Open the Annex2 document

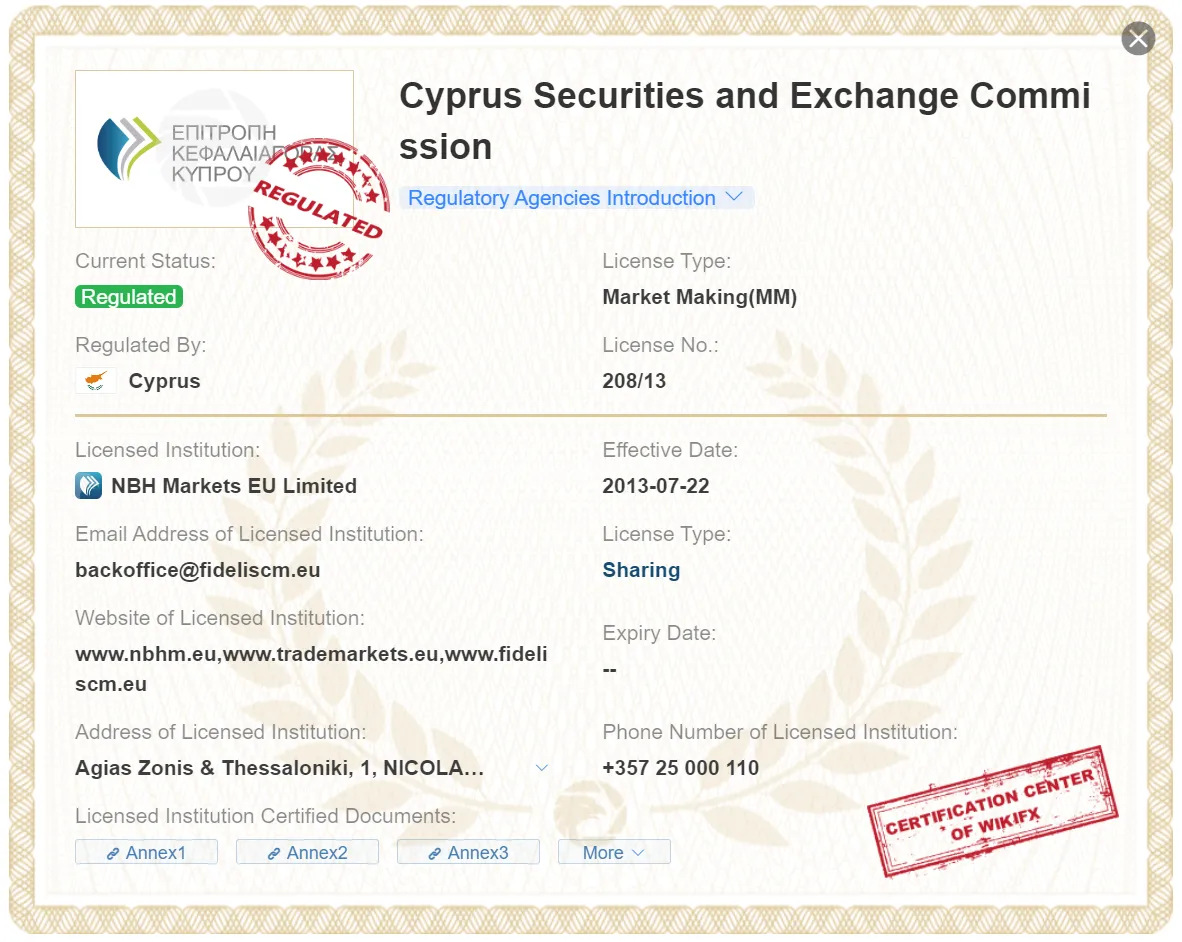pyautogui.click(x=307, y=852)
